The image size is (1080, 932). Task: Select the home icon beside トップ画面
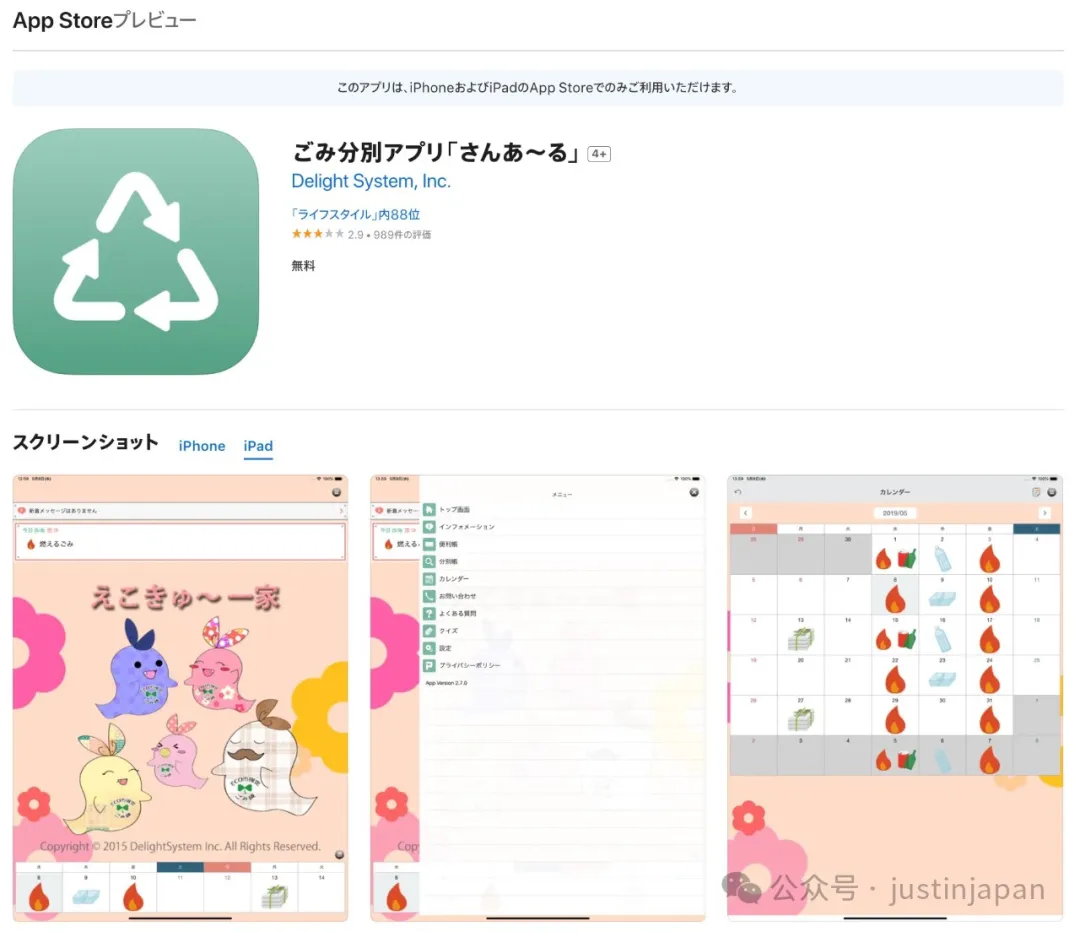[x=429, y=510]
